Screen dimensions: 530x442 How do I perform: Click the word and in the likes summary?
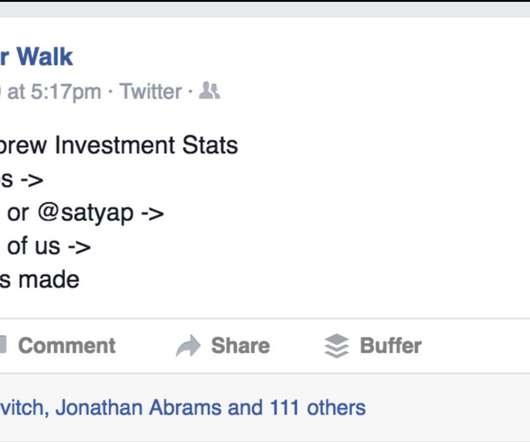point(245,408)
